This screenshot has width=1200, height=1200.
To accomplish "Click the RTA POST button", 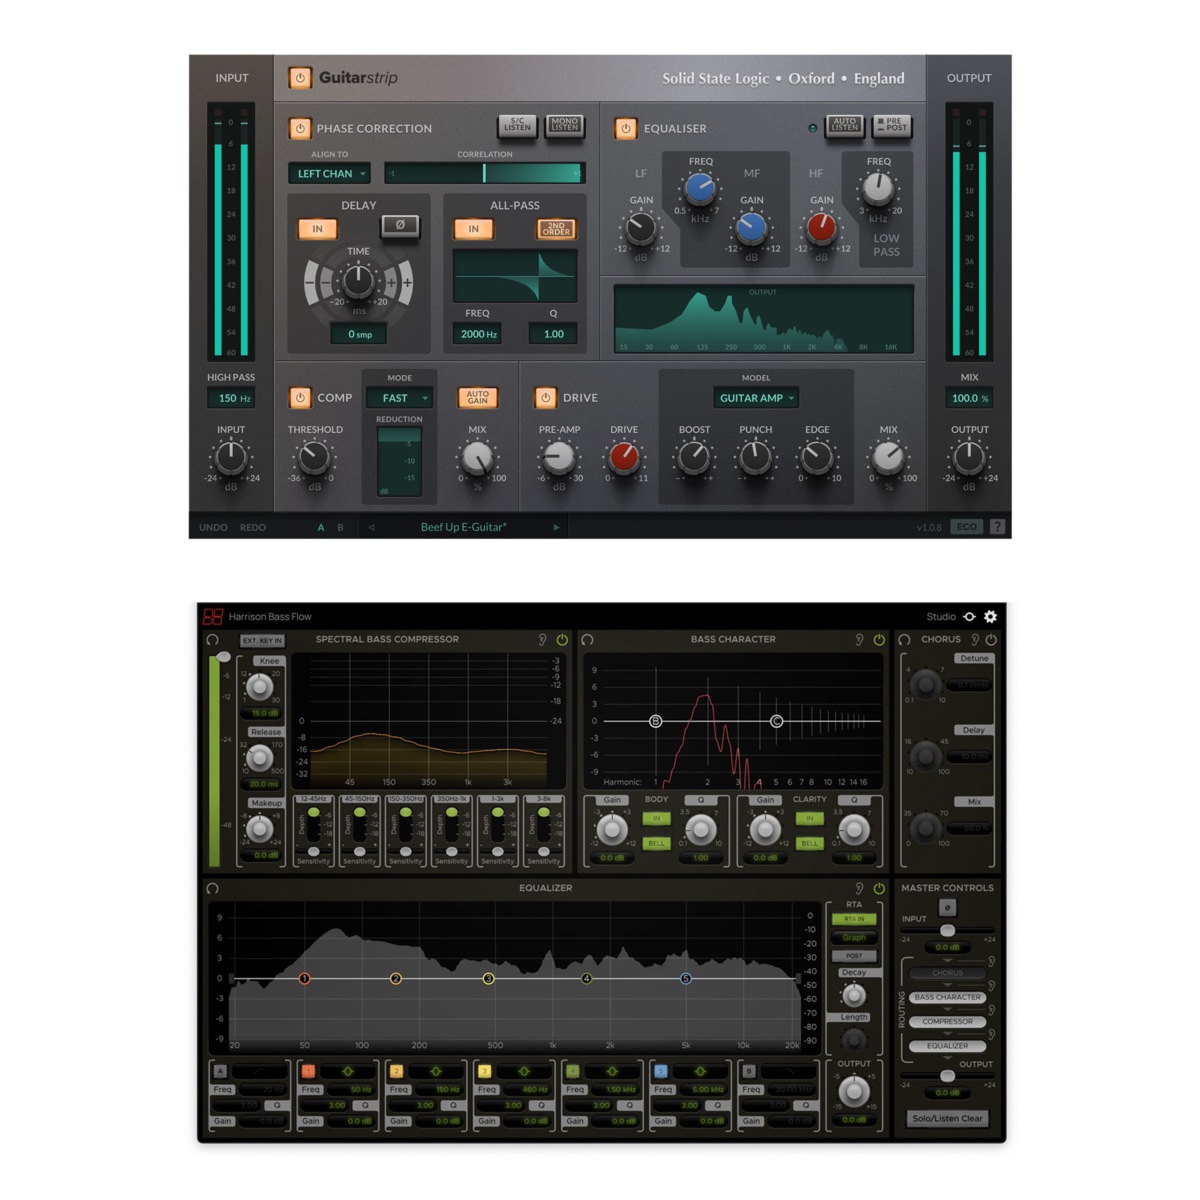I will click(x=854, y=956).
